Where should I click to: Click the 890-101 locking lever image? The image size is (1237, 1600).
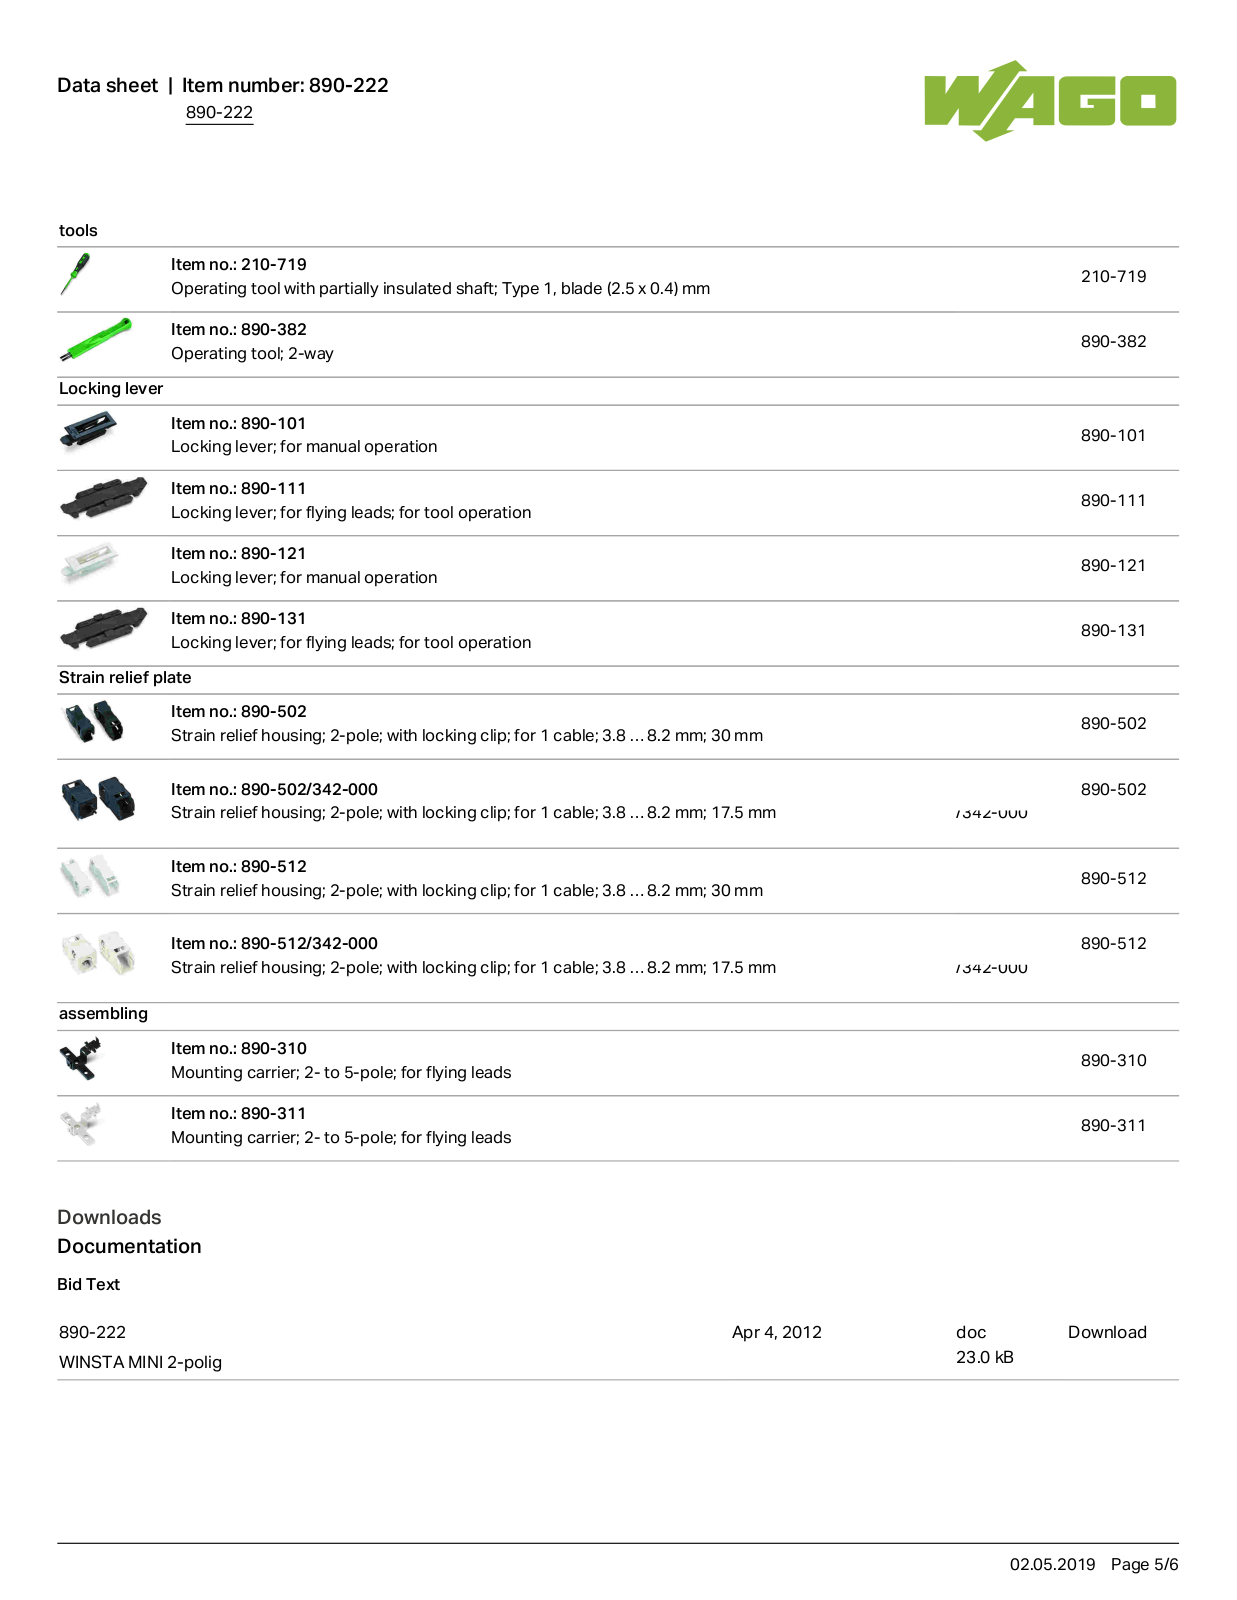tap(88, 433)
